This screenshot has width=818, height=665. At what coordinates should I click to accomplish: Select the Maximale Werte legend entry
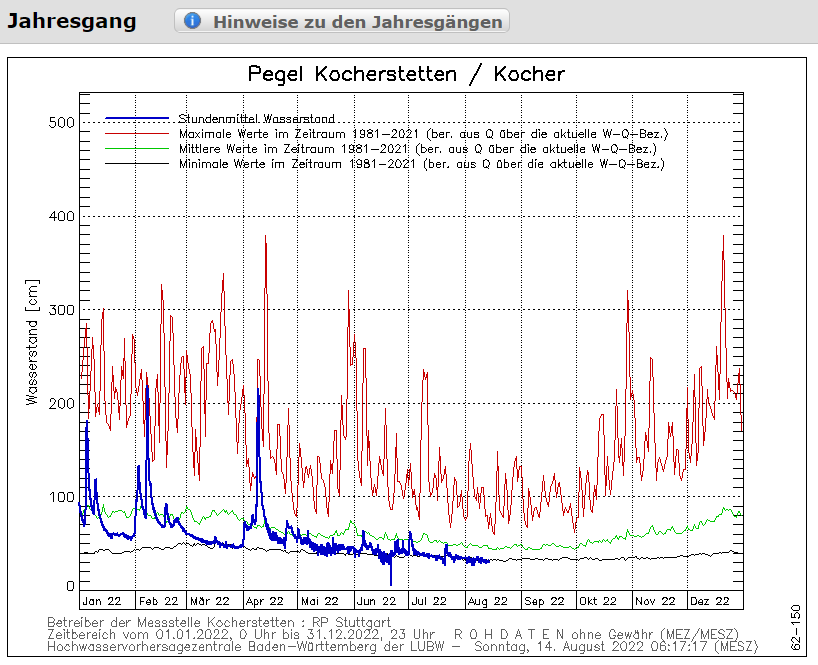[423, 133]
